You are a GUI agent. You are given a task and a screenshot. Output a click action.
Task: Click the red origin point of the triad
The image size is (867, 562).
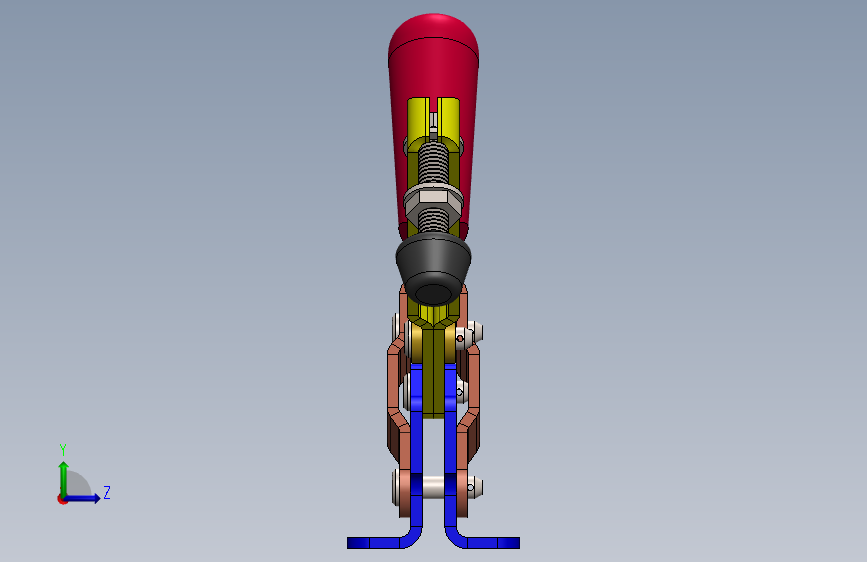tap(62, 499)
